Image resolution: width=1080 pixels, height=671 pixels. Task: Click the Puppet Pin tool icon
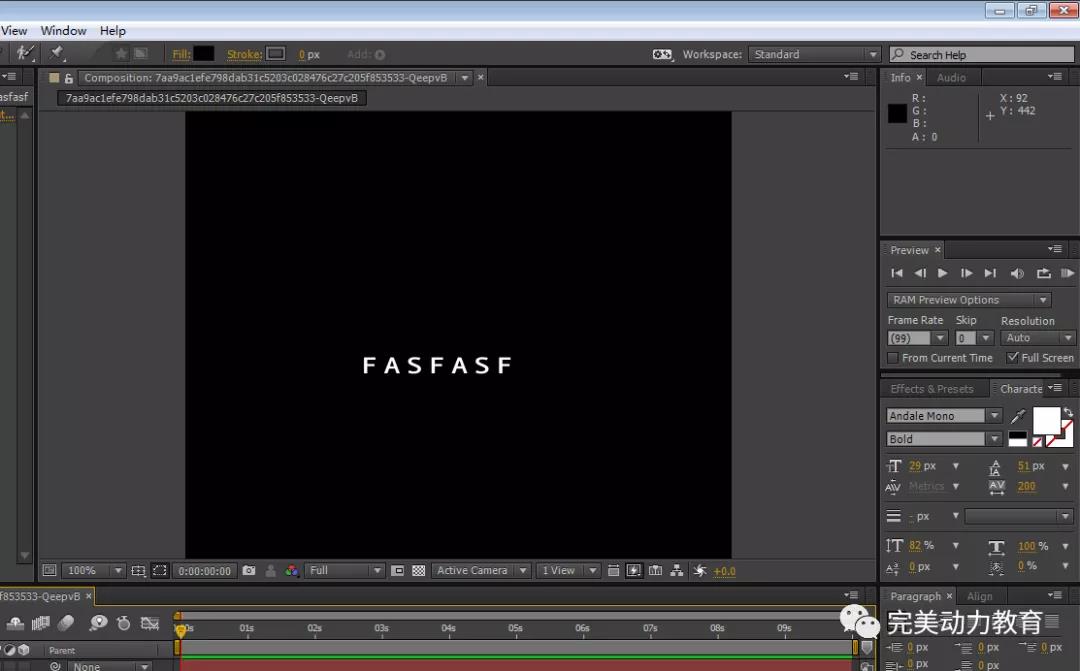click(56, 53)
